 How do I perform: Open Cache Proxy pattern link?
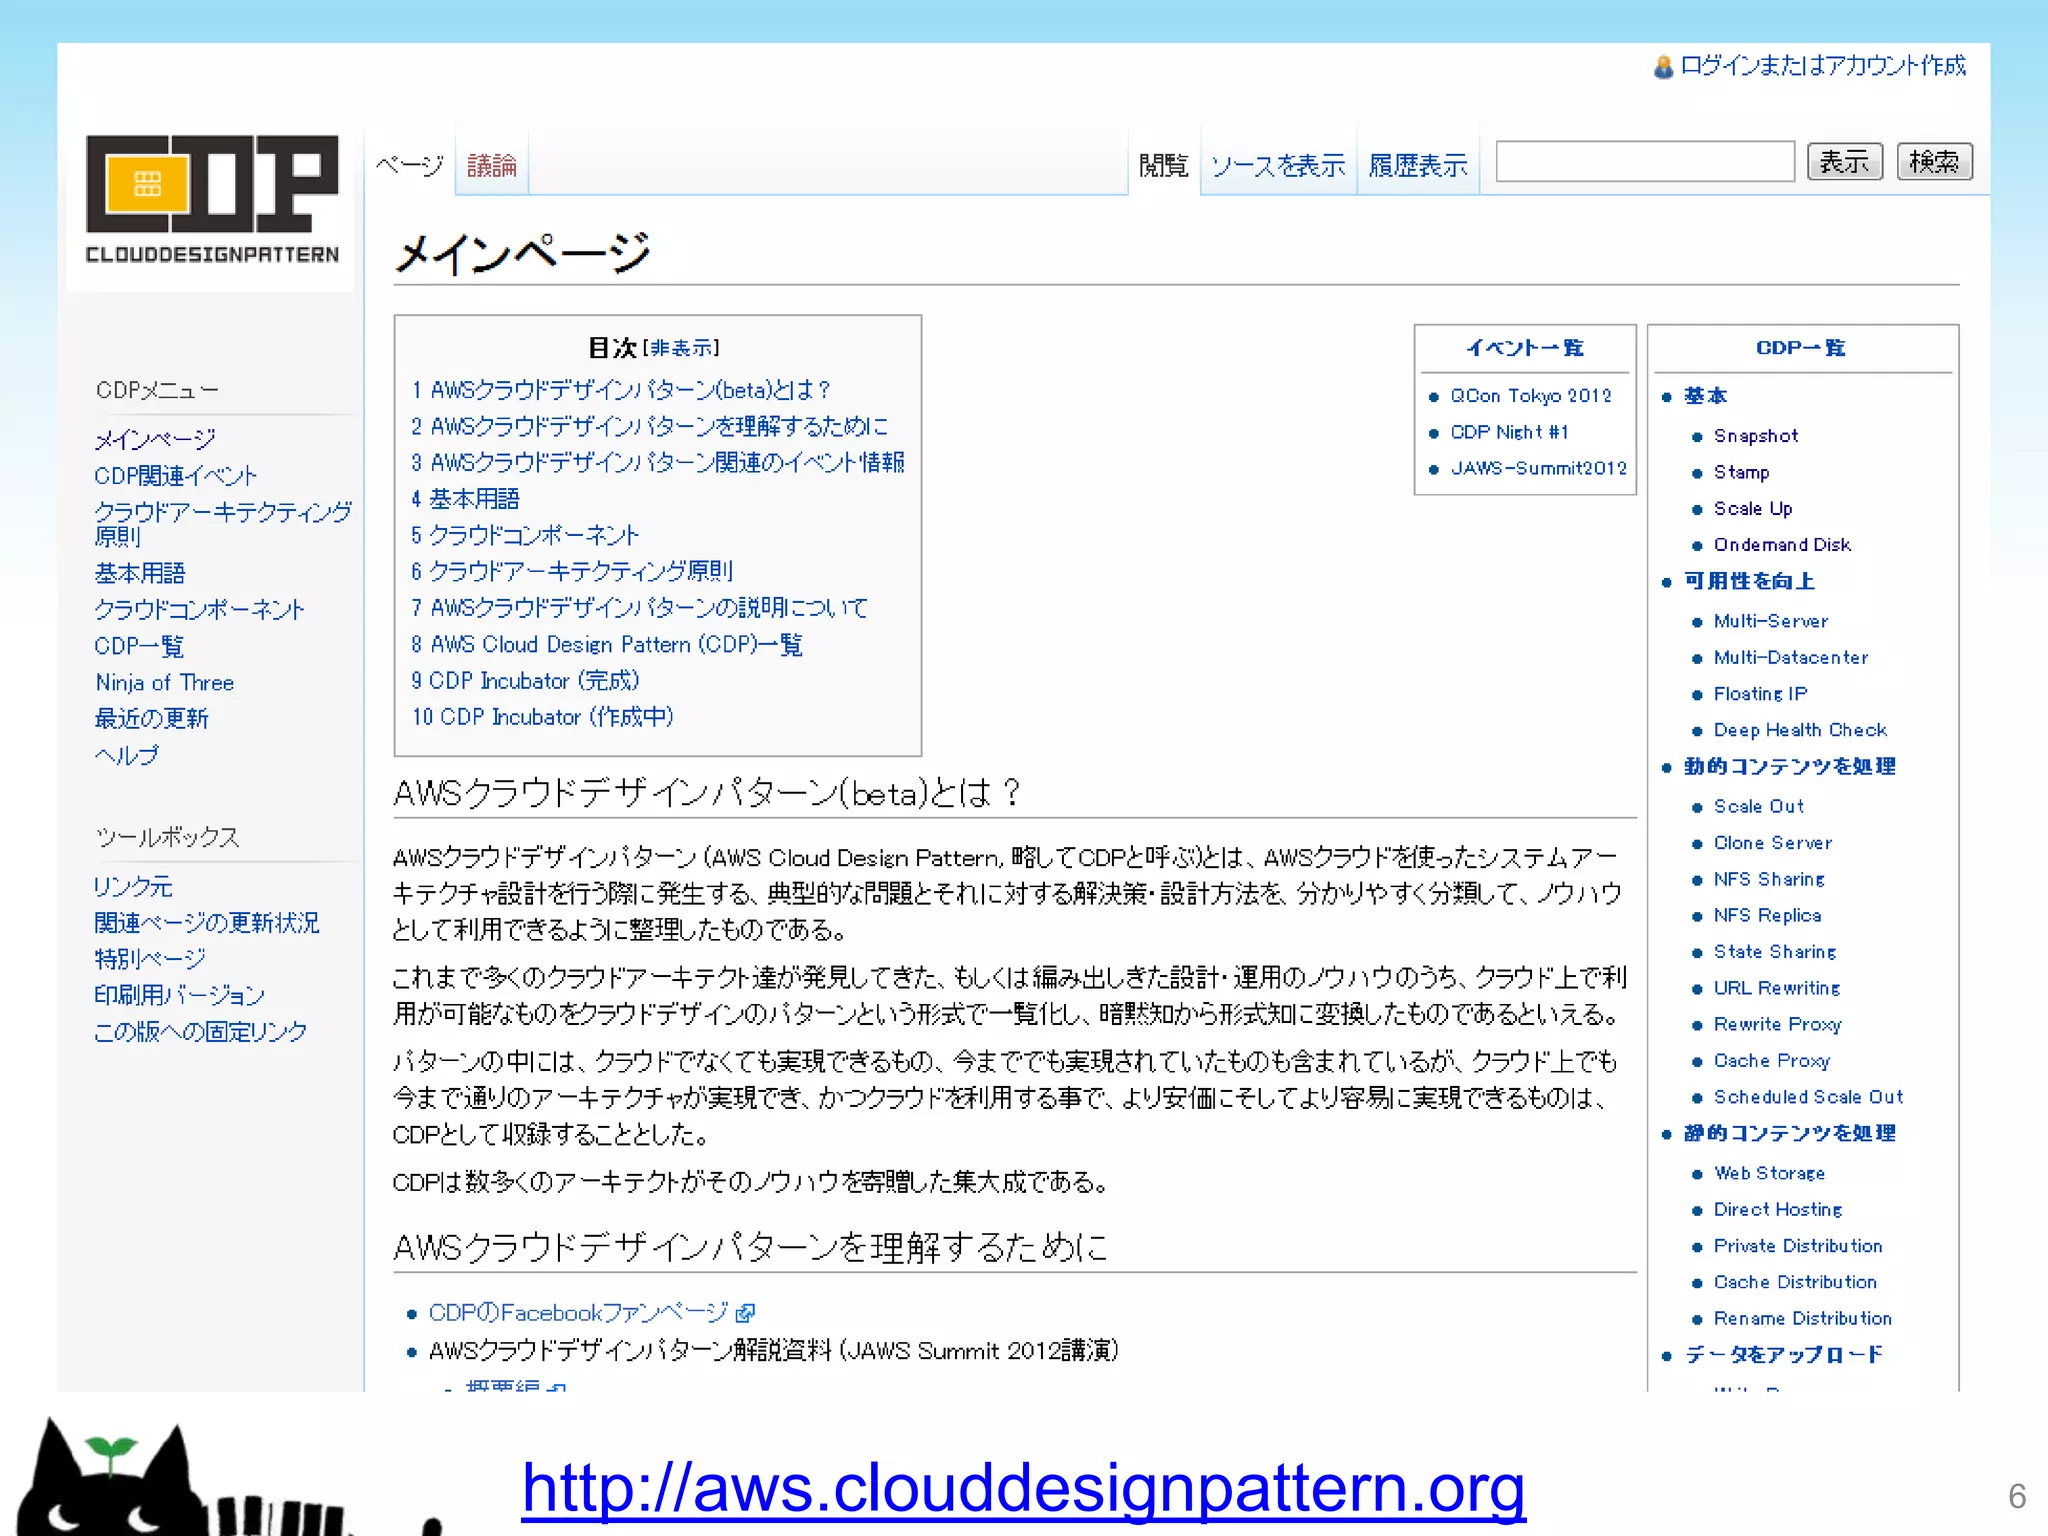[1772, 1061]
